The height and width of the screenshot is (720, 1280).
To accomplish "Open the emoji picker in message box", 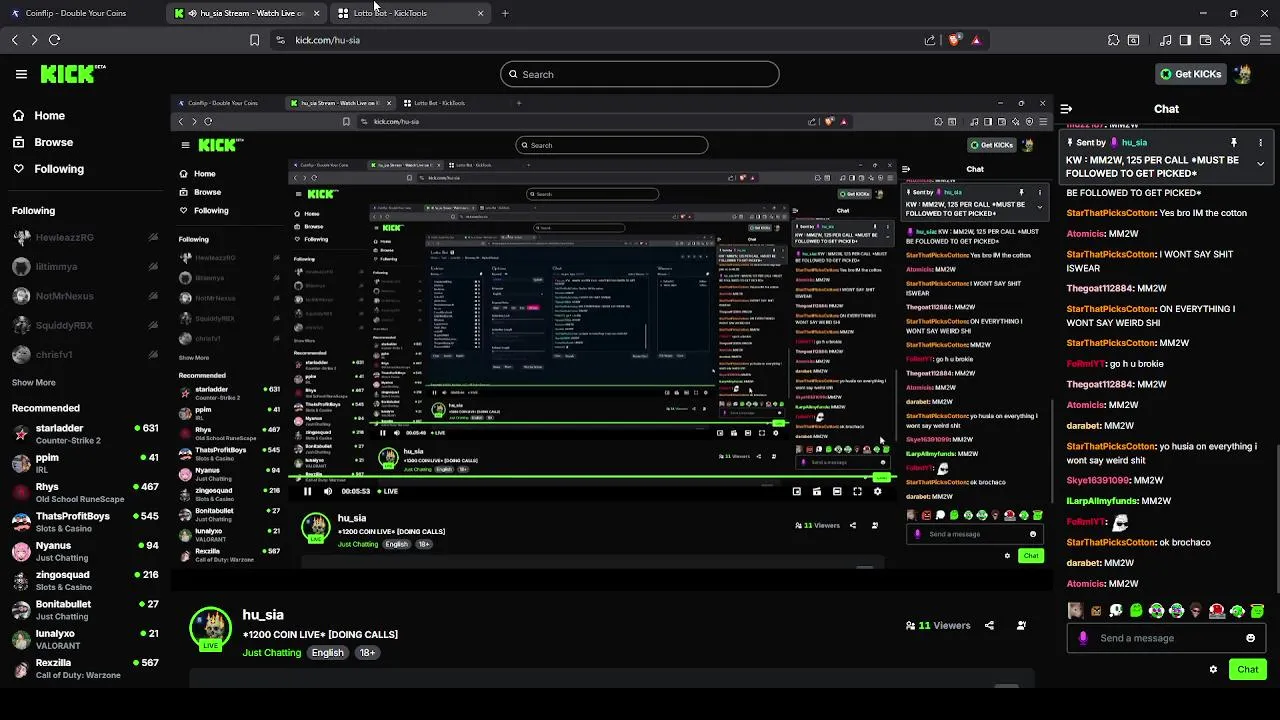I will [x=1250, y=638].
